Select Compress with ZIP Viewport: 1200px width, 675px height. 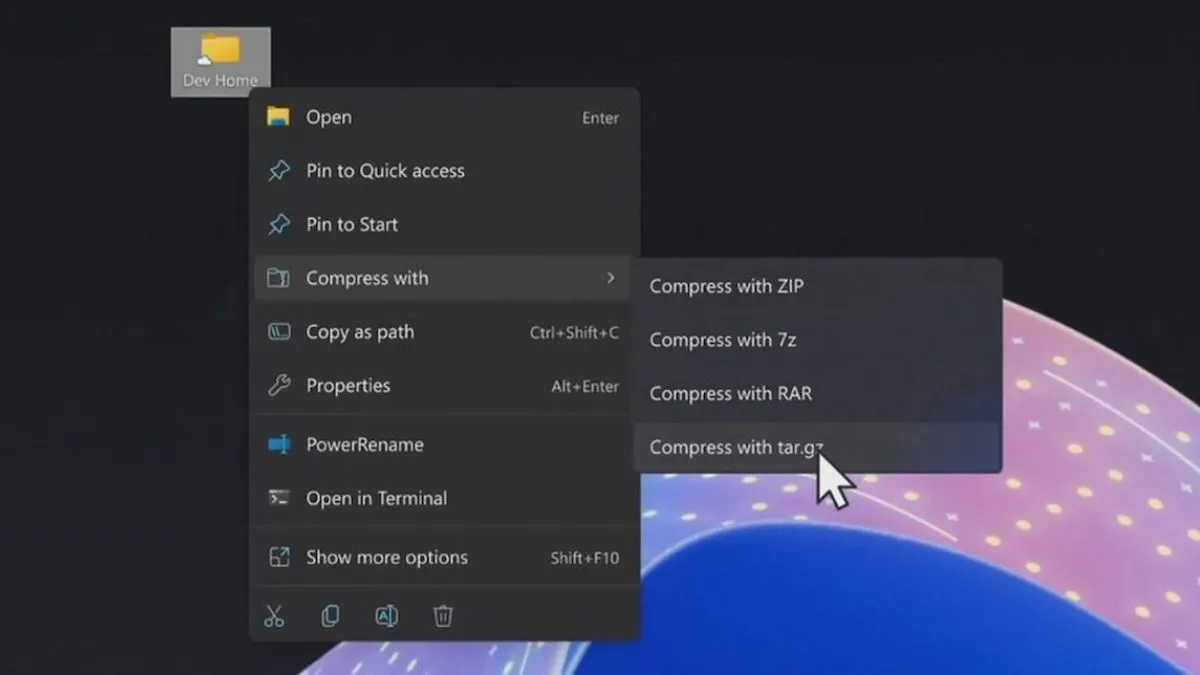click(x=727, y=286)
